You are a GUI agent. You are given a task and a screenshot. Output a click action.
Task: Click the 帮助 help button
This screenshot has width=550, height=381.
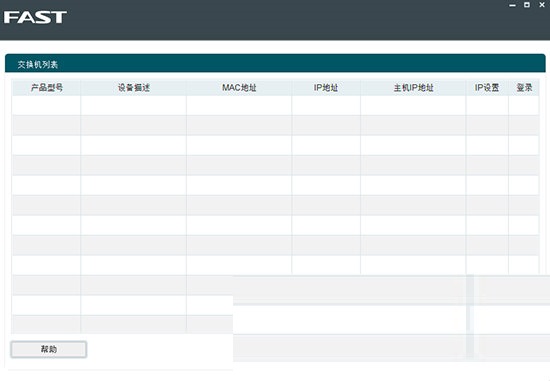tap(49, 349)
